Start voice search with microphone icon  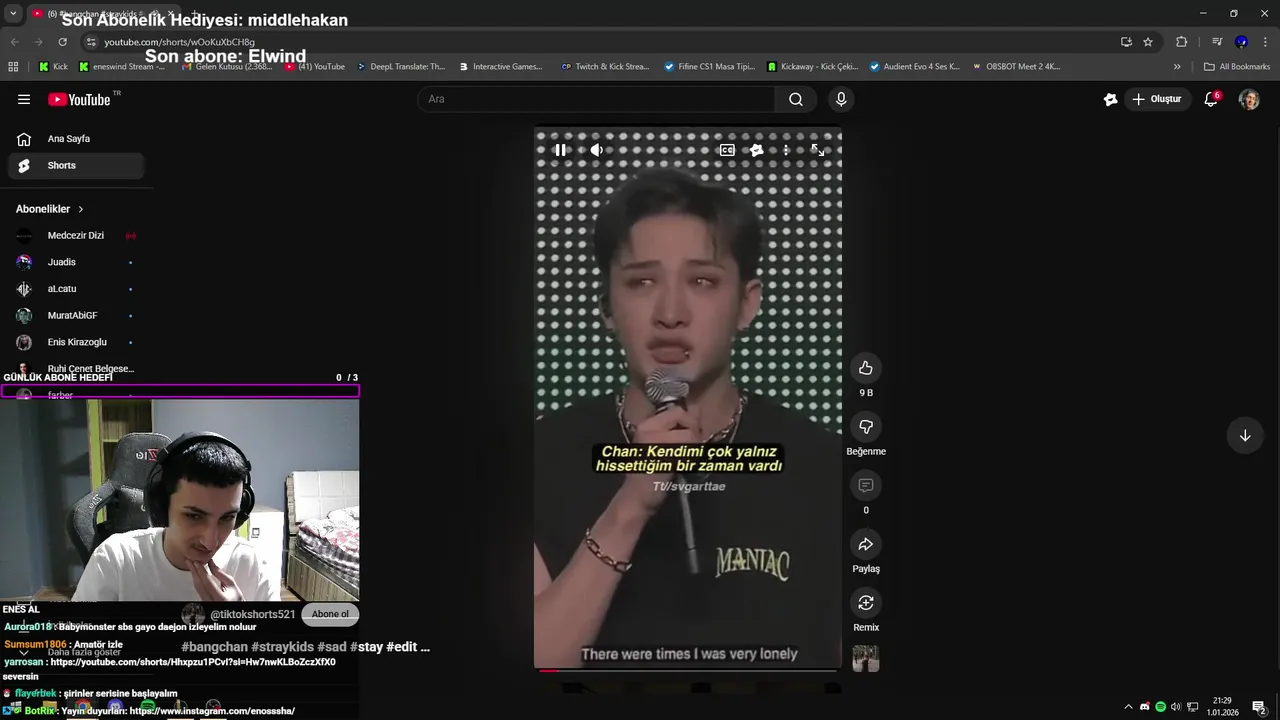(x=841, y=99)
